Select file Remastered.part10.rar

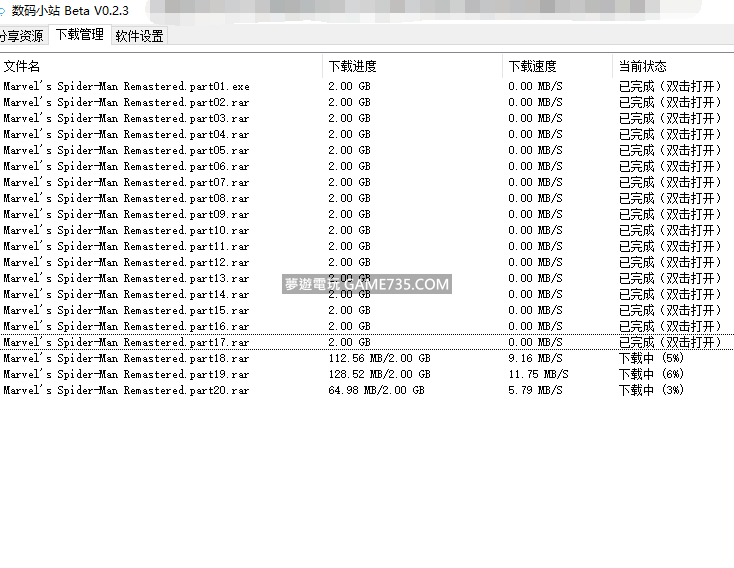126,230
